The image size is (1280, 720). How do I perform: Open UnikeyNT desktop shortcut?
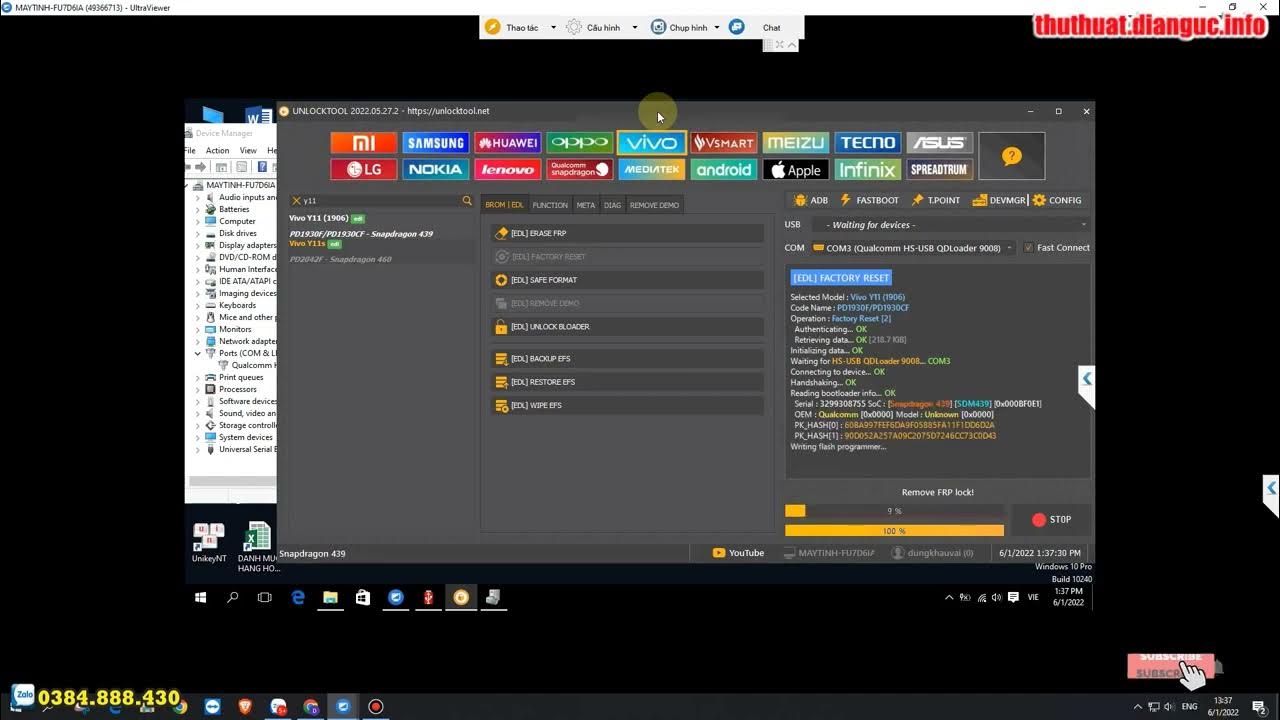tap(209, 542)
